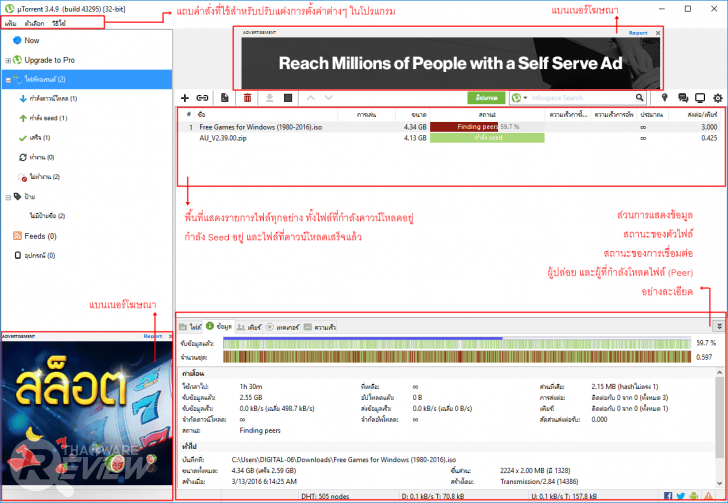728x503 pixels.
Task: Click the U: 0.1 kB/s status entry
Action: (564, 496)
